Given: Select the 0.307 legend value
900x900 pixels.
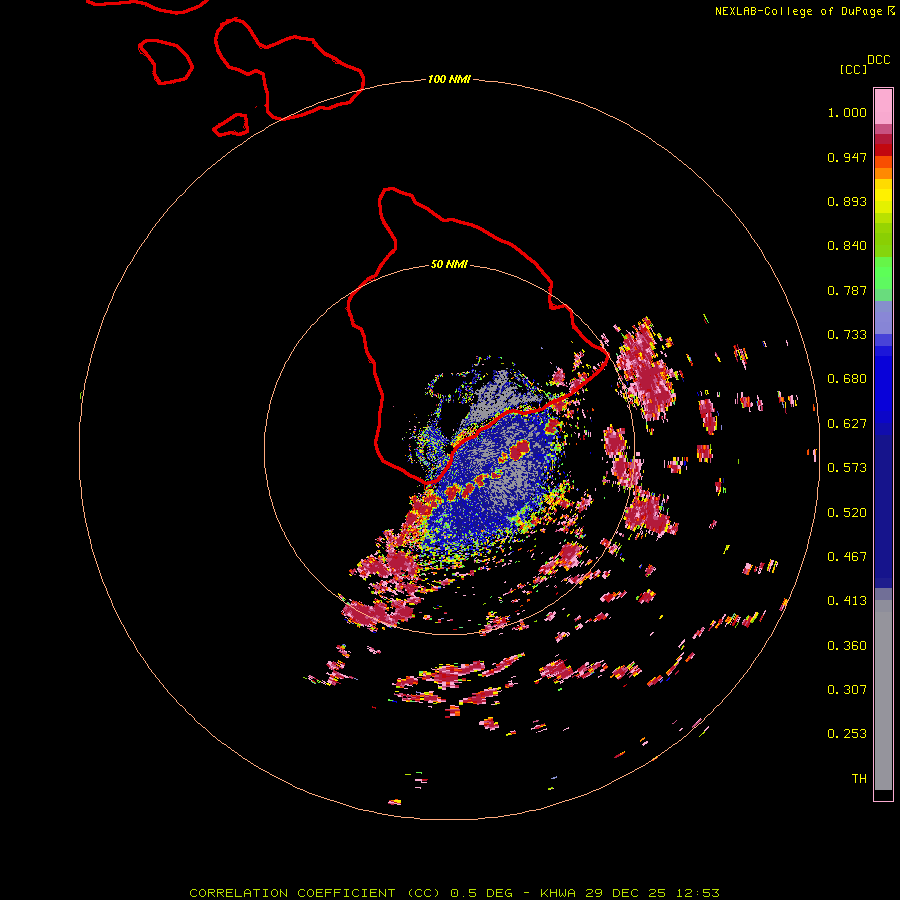Looking at the screenshot, I should pyautogui.click(x=847, y=690).
